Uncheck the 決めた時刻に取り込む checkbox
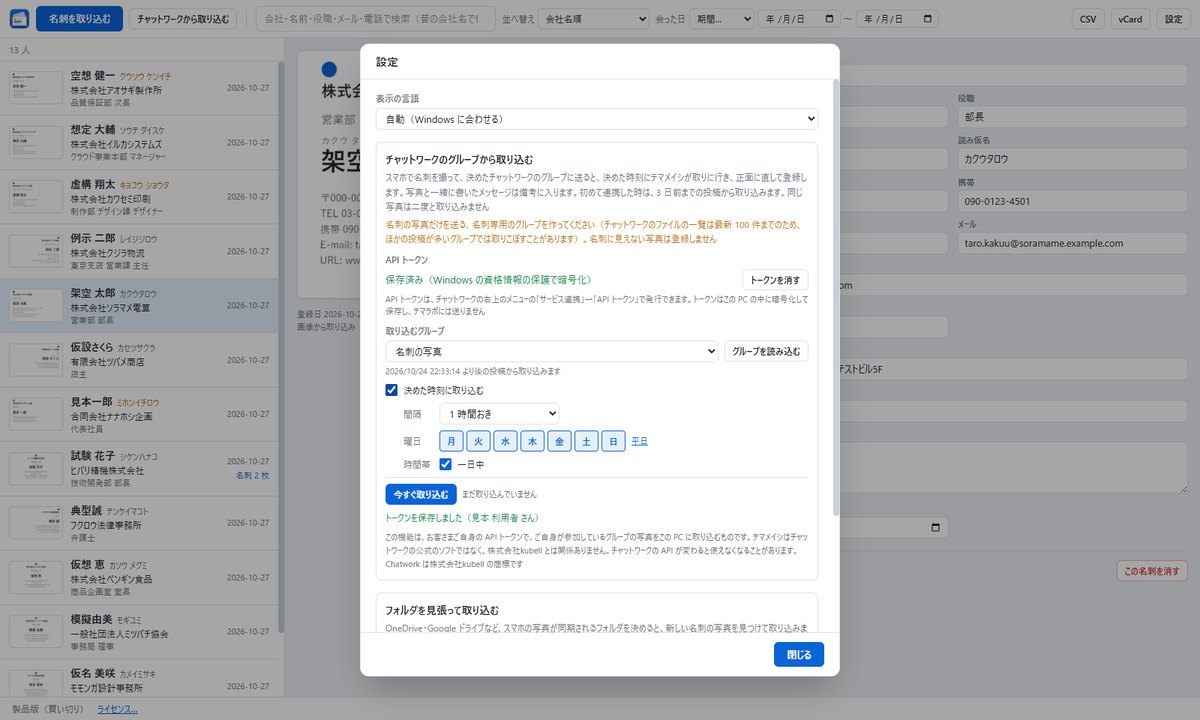1200x720 pixels. (392, 390)
